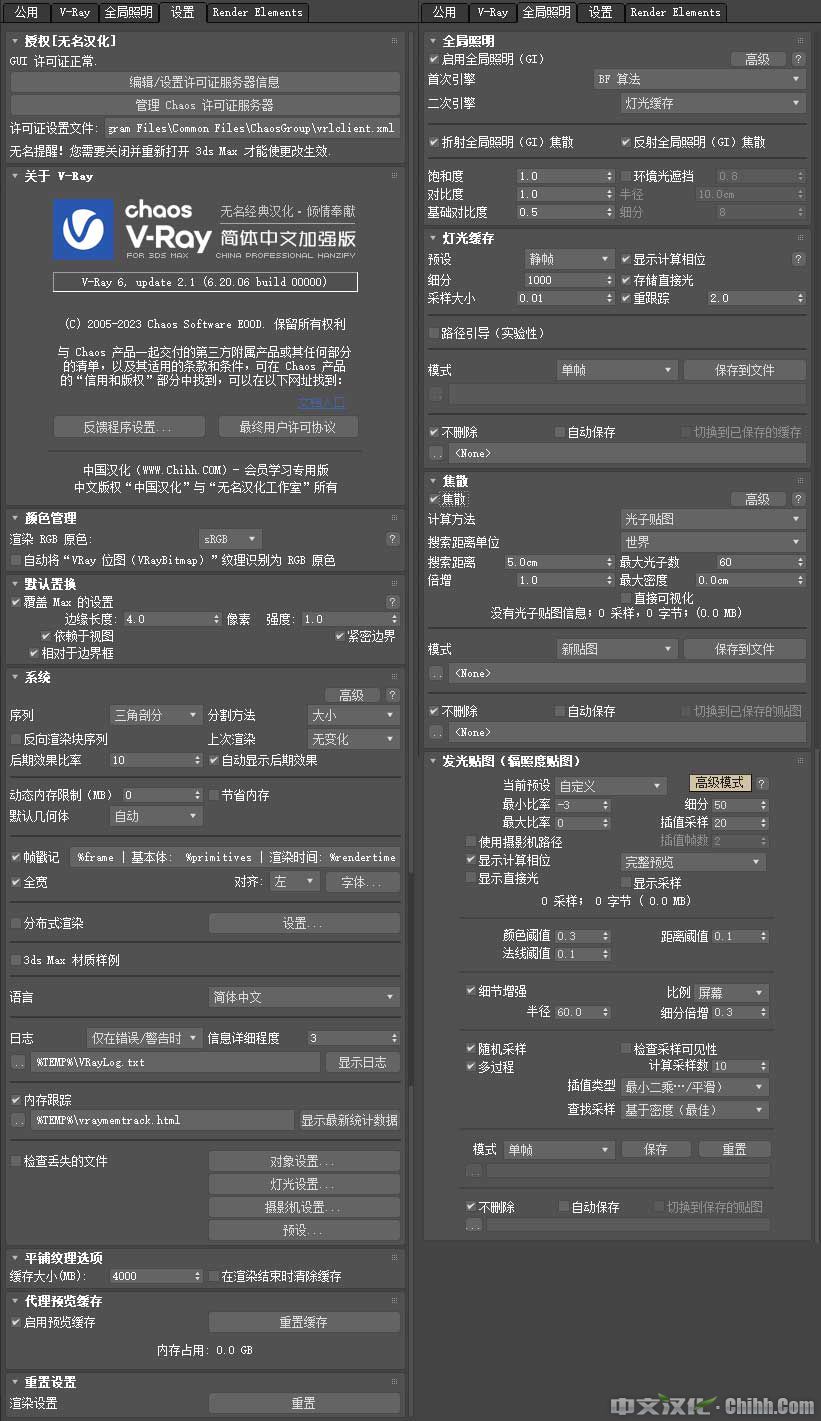
Task: Open the 首次引擎 dropdown showing BF 算法
Action: click(x=699, y=79)
